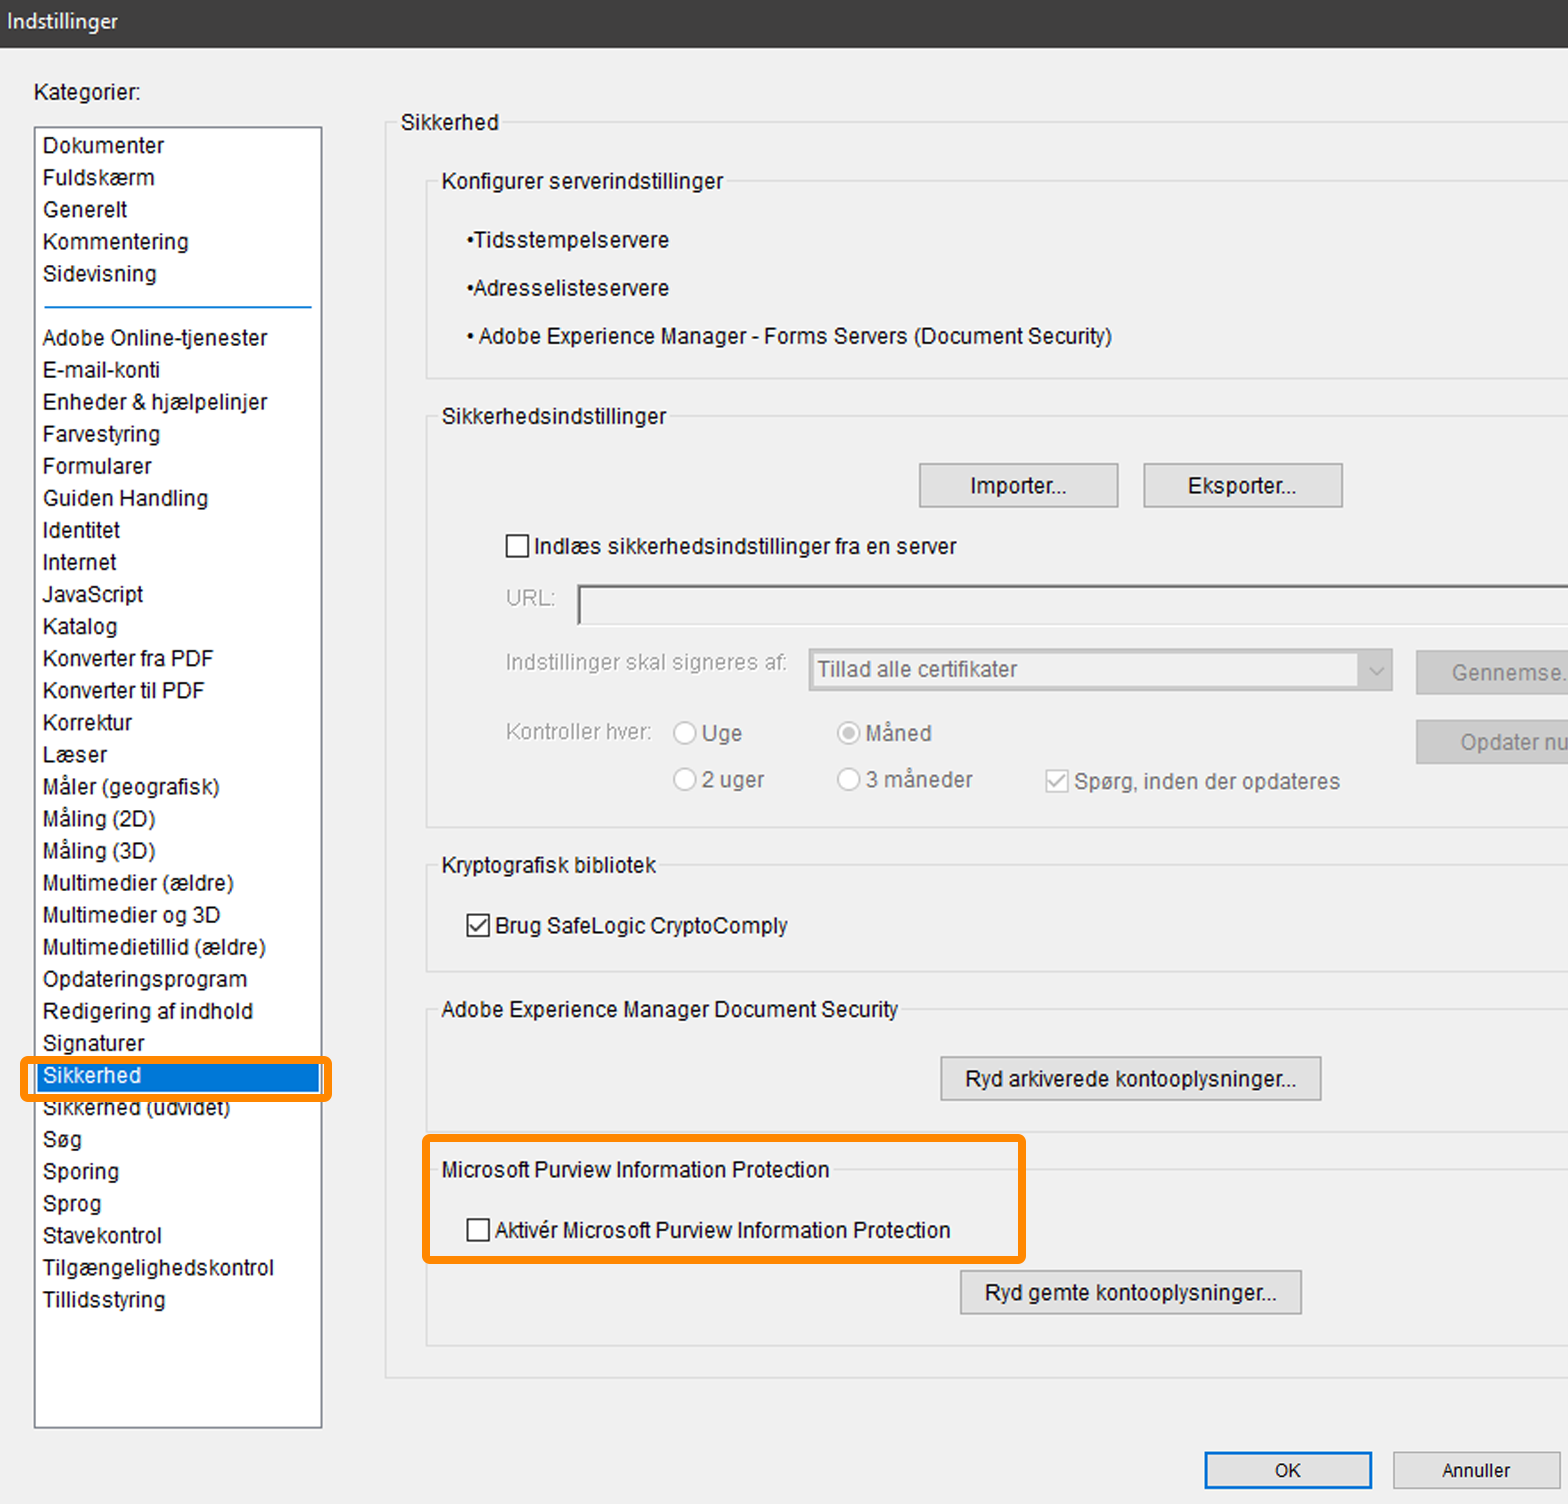Confirm settings with the OK button

[x=1288, y=1470]
